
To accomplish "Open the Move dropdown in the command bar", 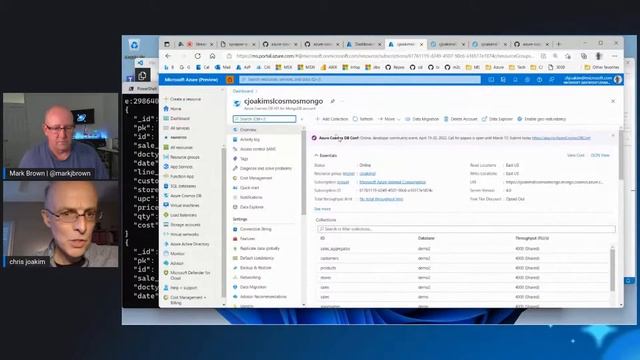I will 389,119.
